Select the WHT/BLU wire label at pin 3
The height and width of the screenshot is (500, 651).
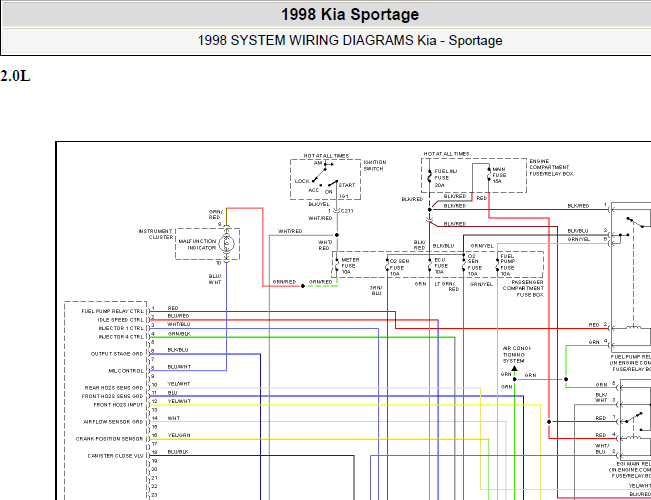(x=179, y=324)
